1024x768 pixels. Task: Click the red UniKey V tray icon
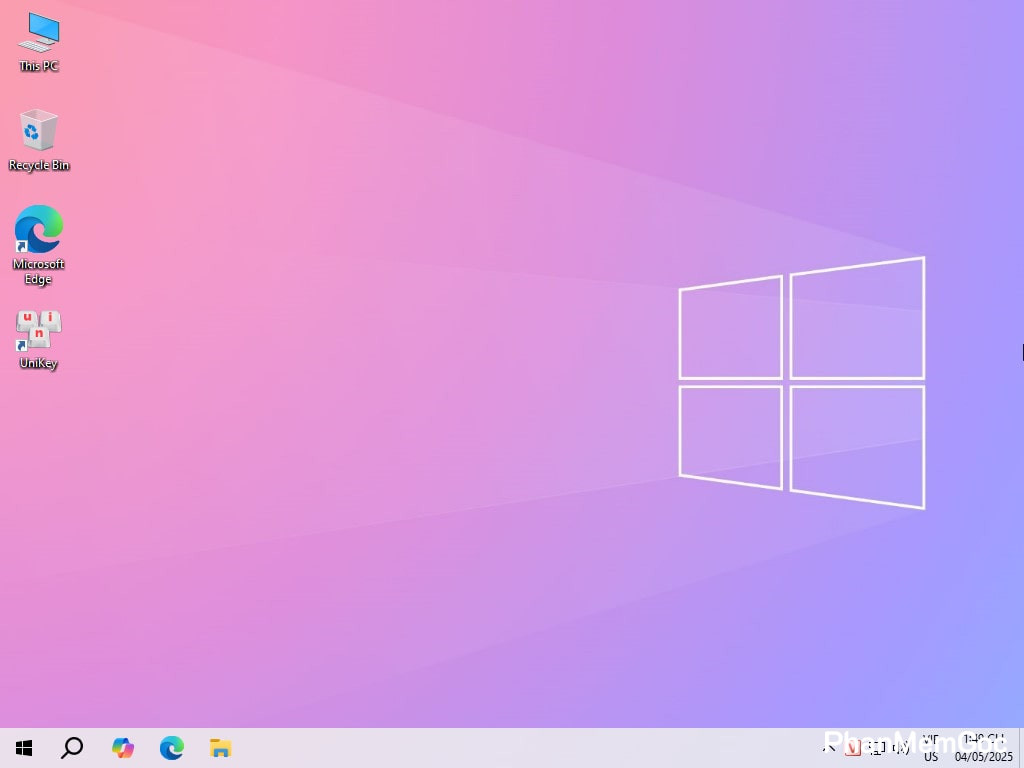[853, 748]
